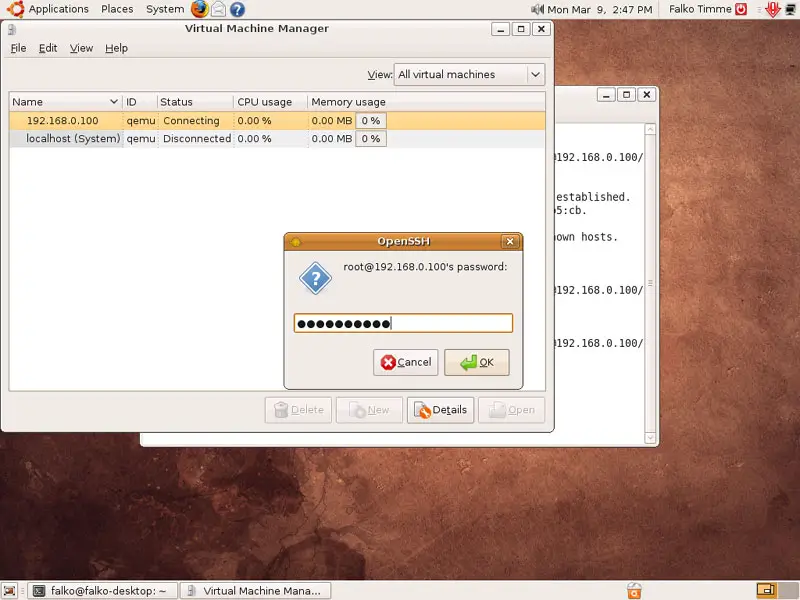
Task: Open the View menu in menu bar
Action: click(x=81, y=48)
